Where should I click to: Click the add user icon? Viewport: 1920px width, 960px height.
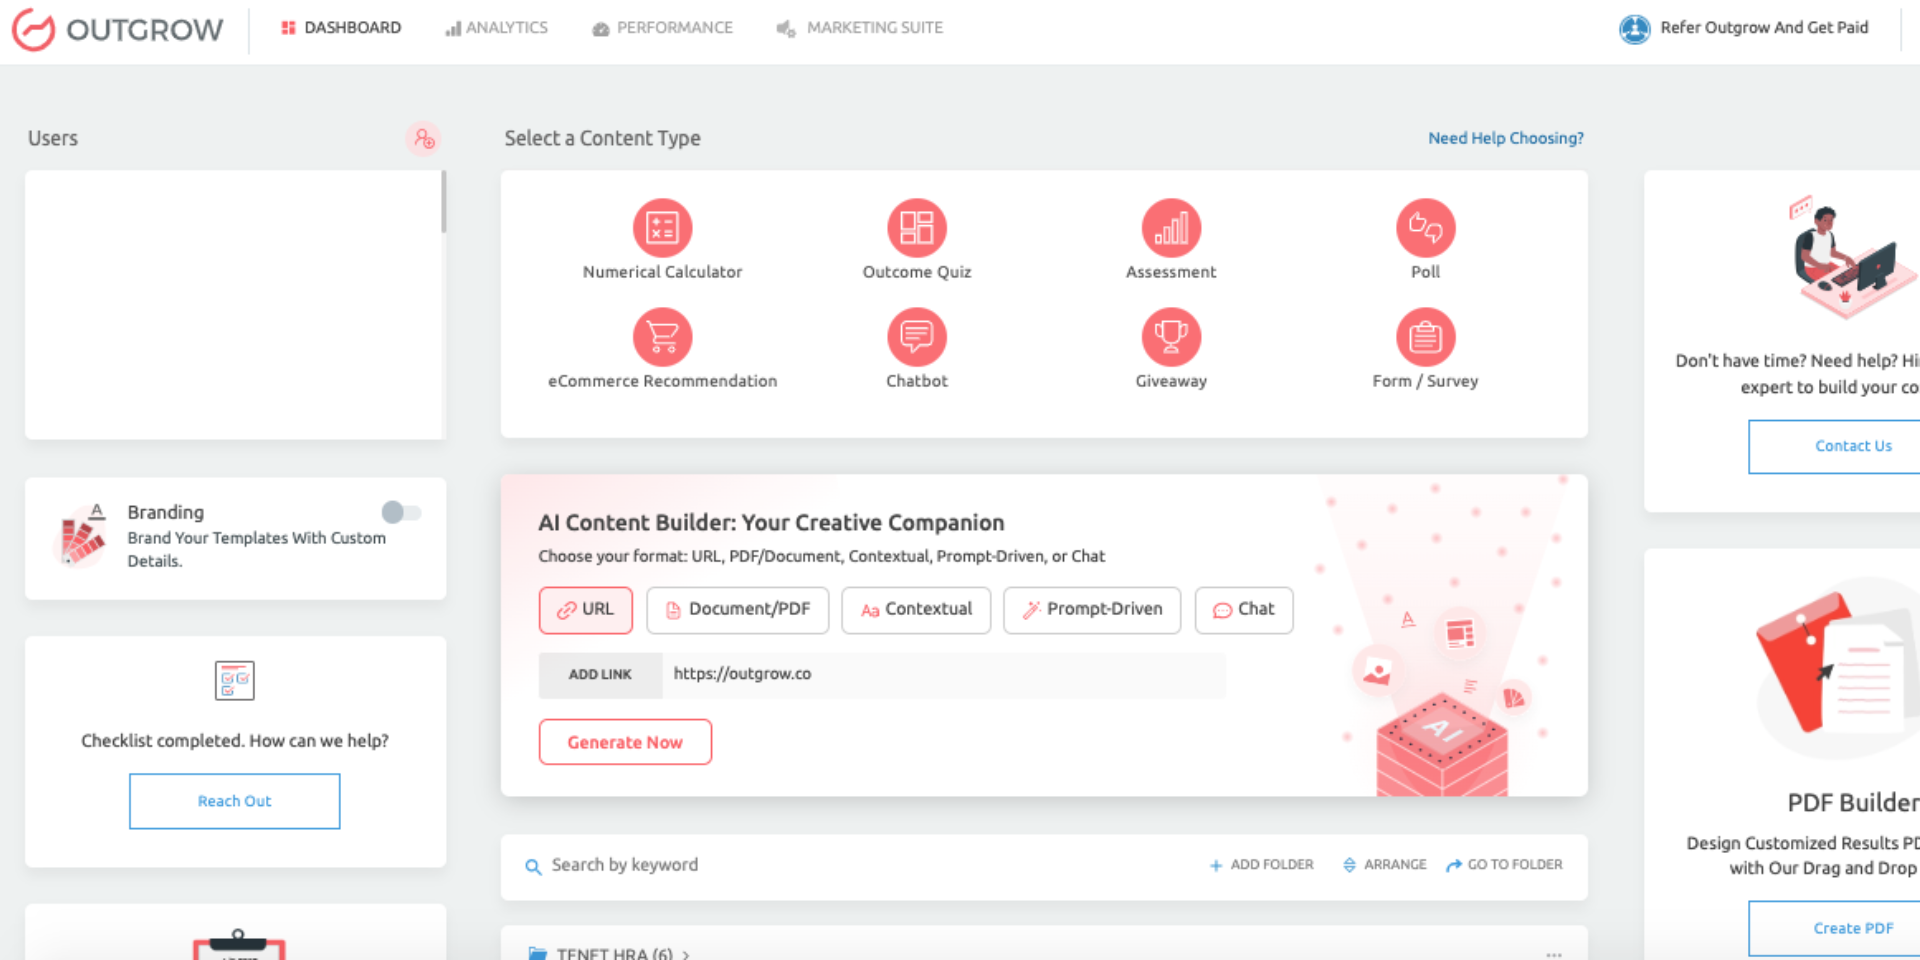click(424, 138)
